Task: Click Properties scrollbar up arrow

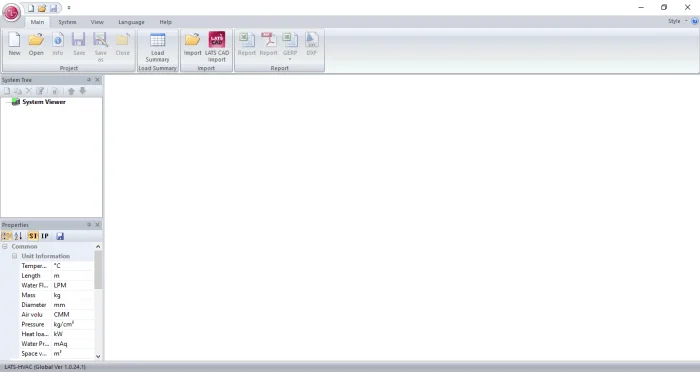Action: point(98,247)
